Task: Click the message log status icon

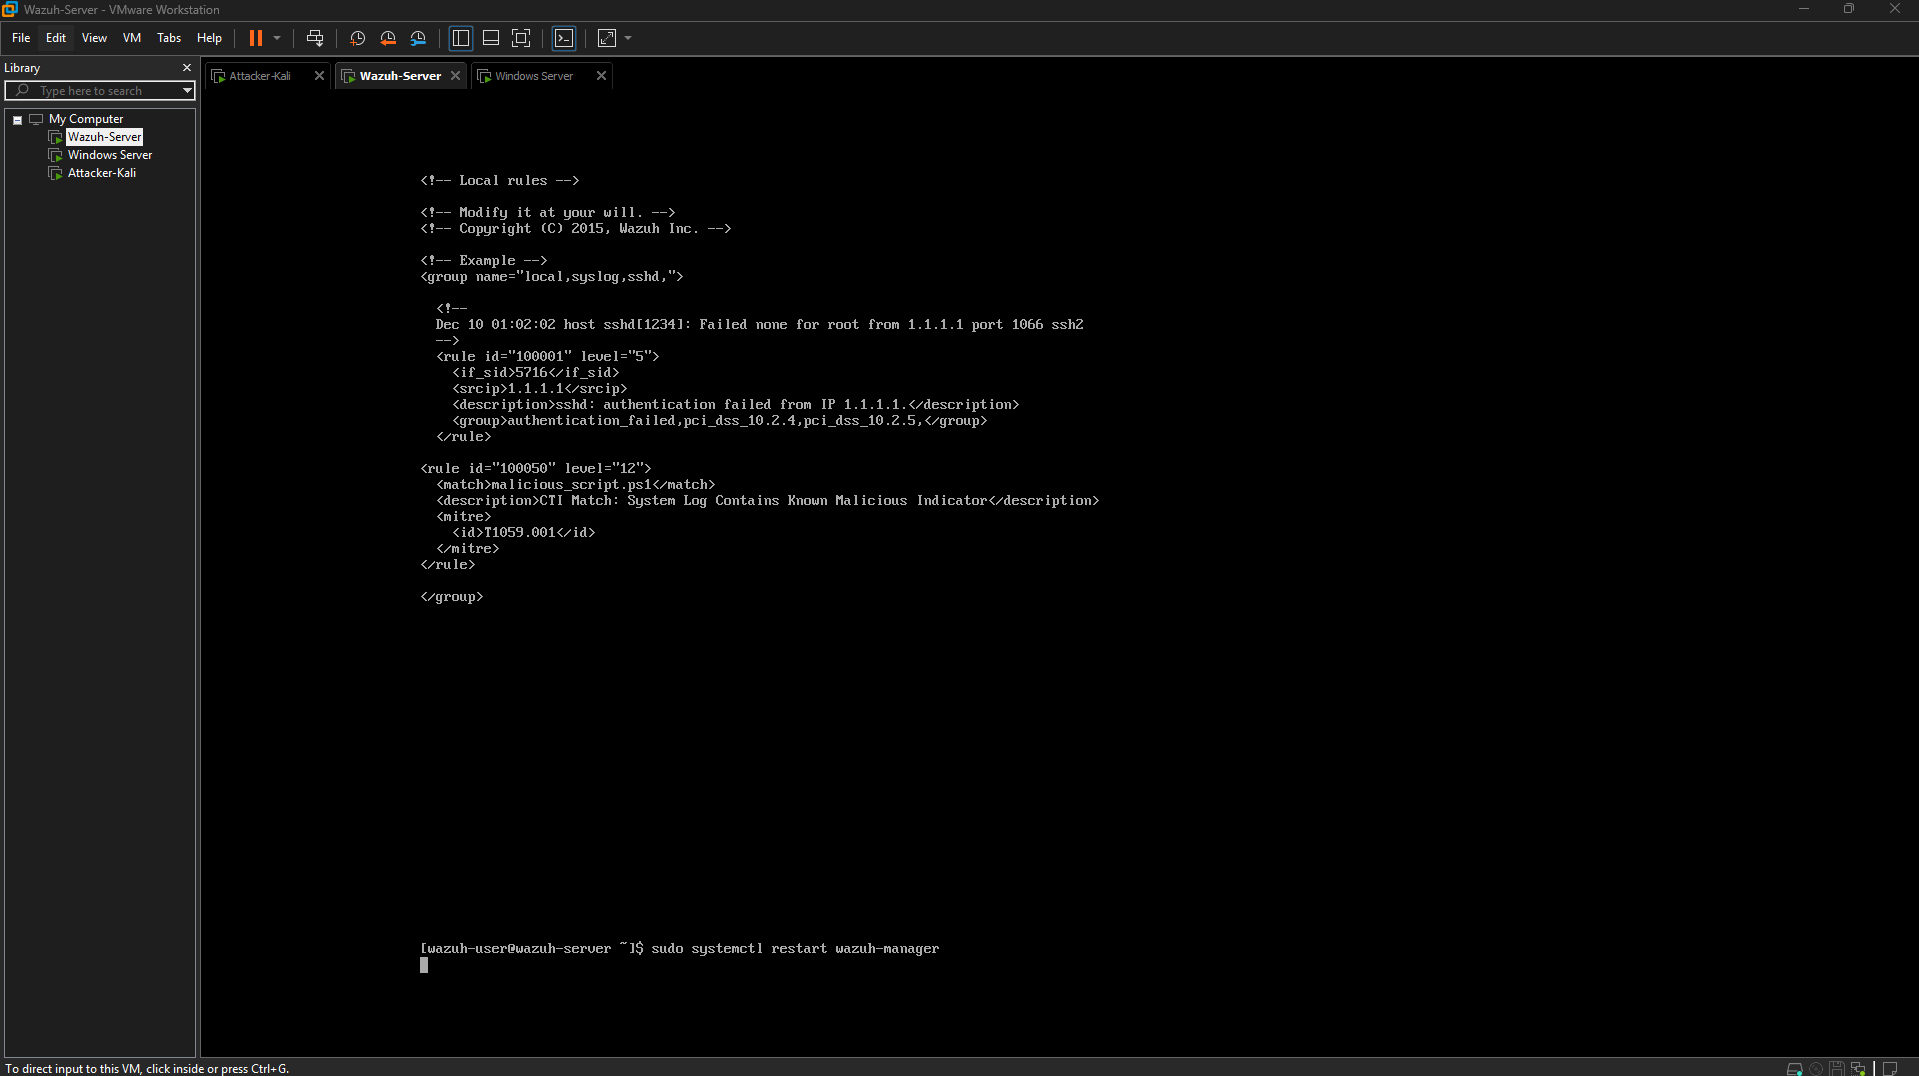Action: (1890, 1069)
